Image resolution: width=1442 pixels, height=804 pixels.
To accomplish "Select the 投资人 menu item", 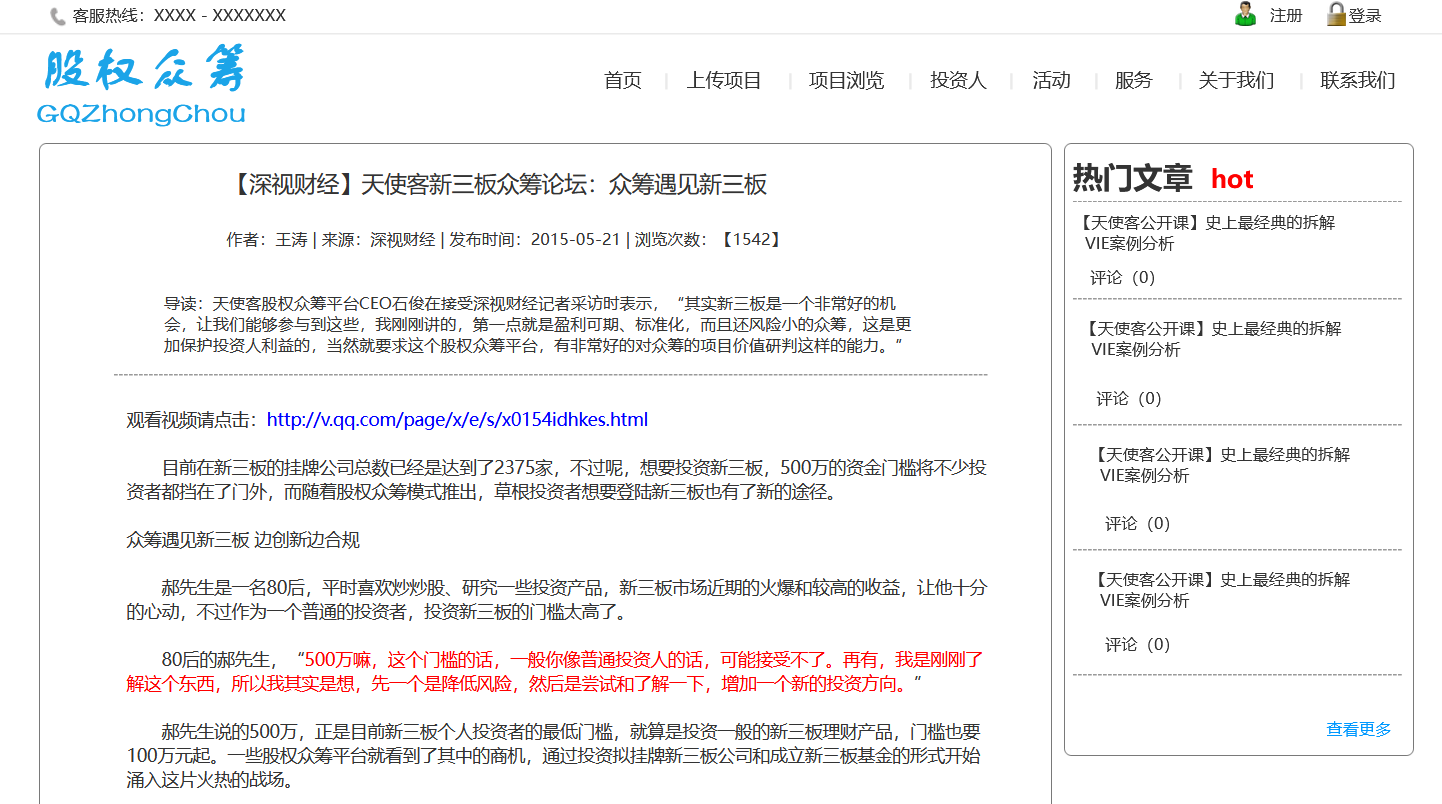I will click(958, 81).
